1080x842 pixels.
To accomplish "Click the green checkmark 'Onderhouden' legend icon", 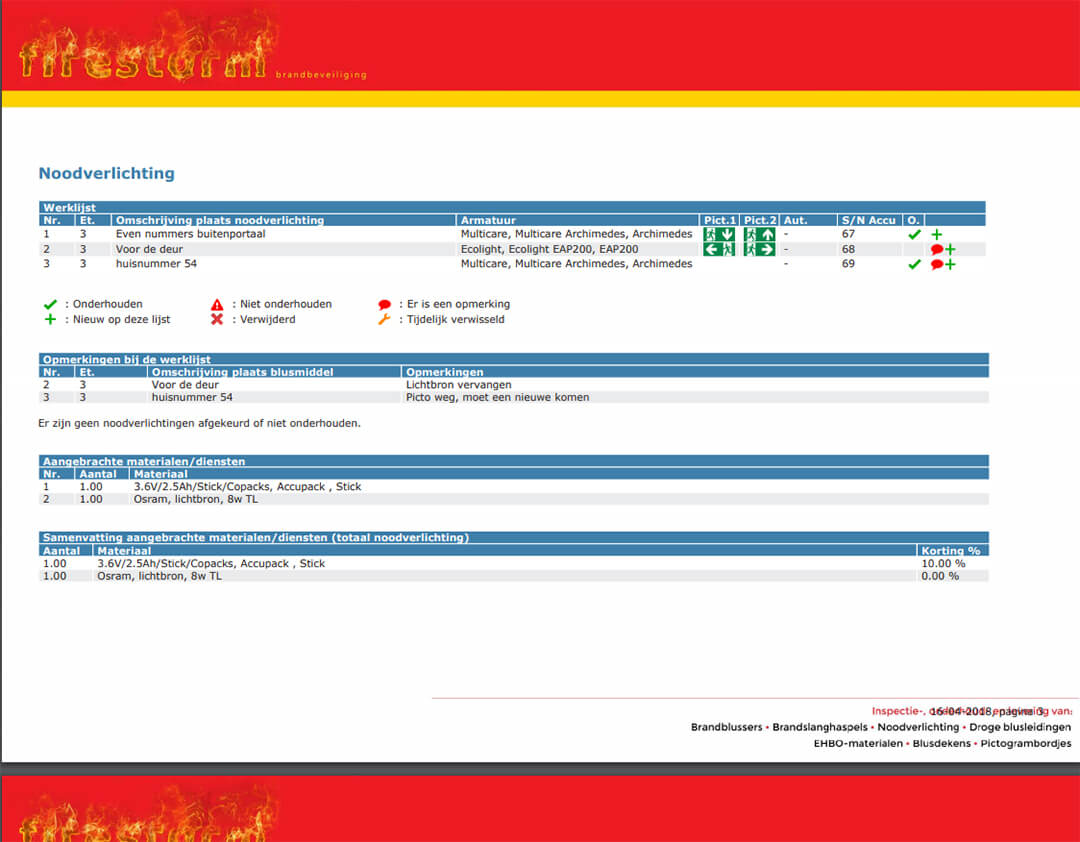I will click(x=50, y=304).
